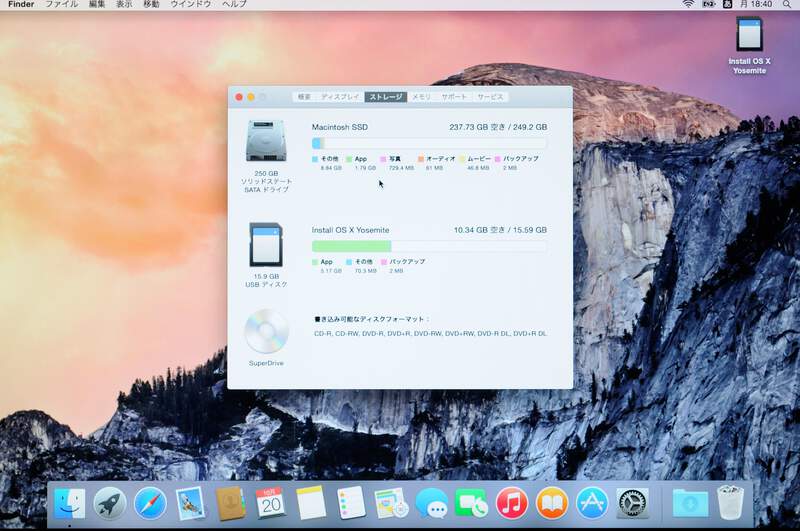Open Maps icon in Dock
This screenshot has width=800, height=531.
pos(391,503)
